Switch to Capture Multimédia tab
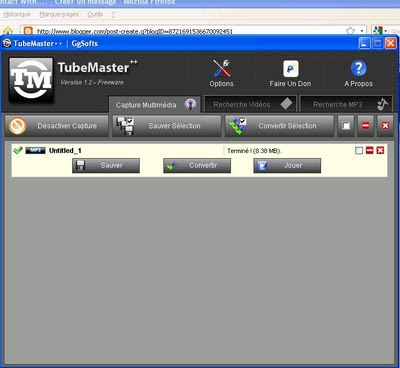Viewport: 400px width, 368px height. point(155,105)
